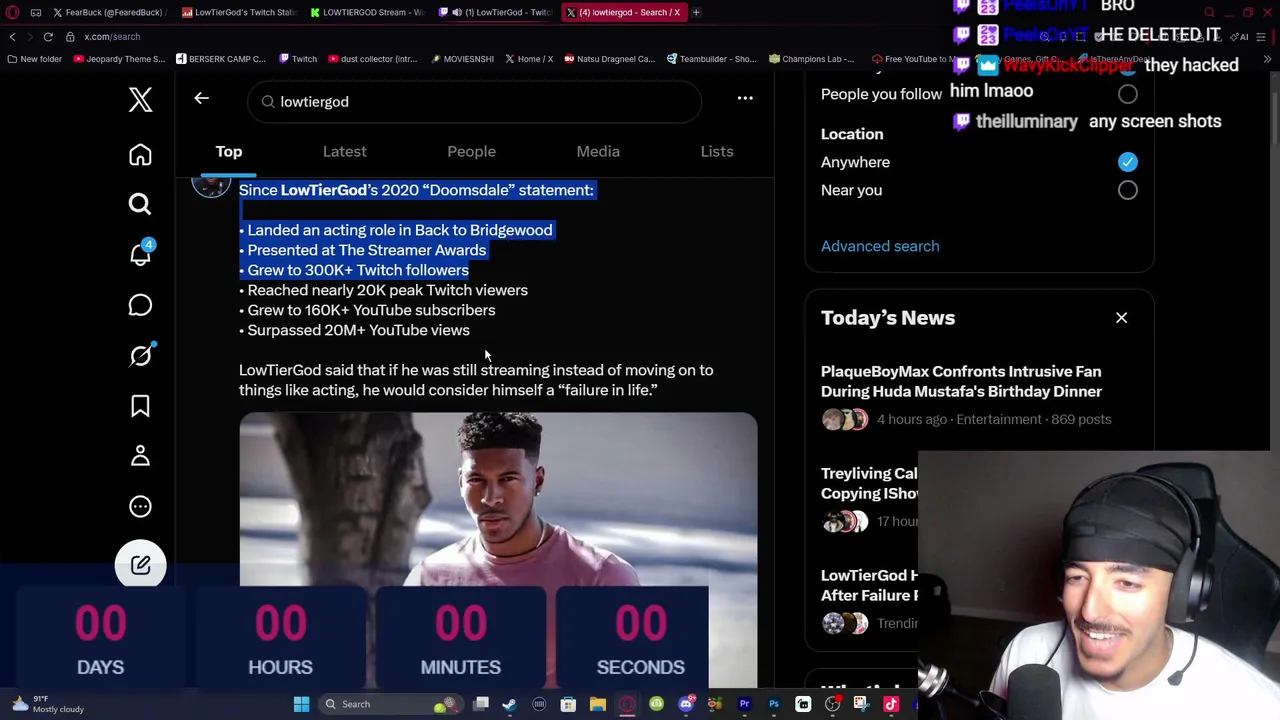This screenshot has height=720, width=1280.
Task: Open Explore search icon in sidebar
Action: click(x=140, y=204)
